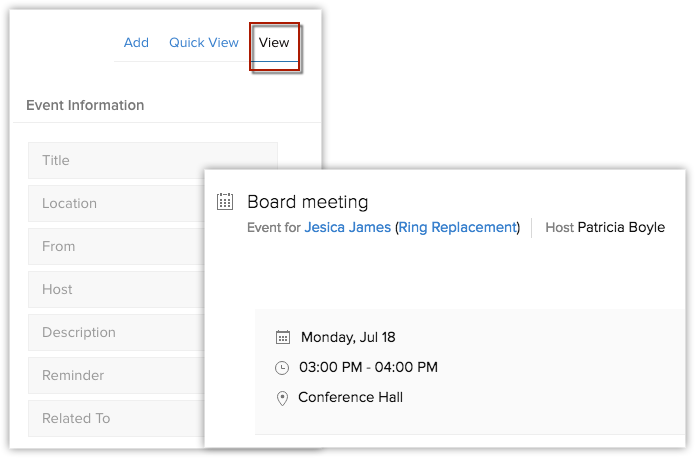
Task: Focus the Location field
Action: coord(115,203)
